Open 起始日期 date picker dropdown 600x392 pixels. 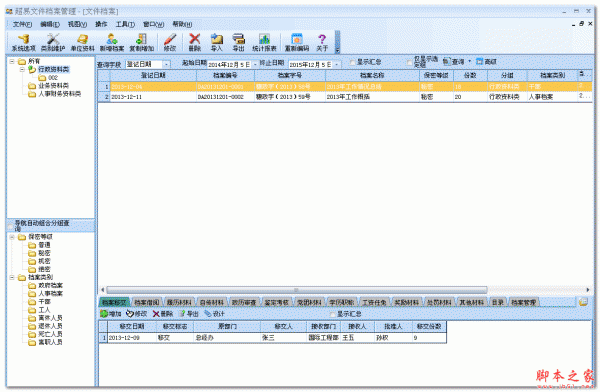coord(255,64)
